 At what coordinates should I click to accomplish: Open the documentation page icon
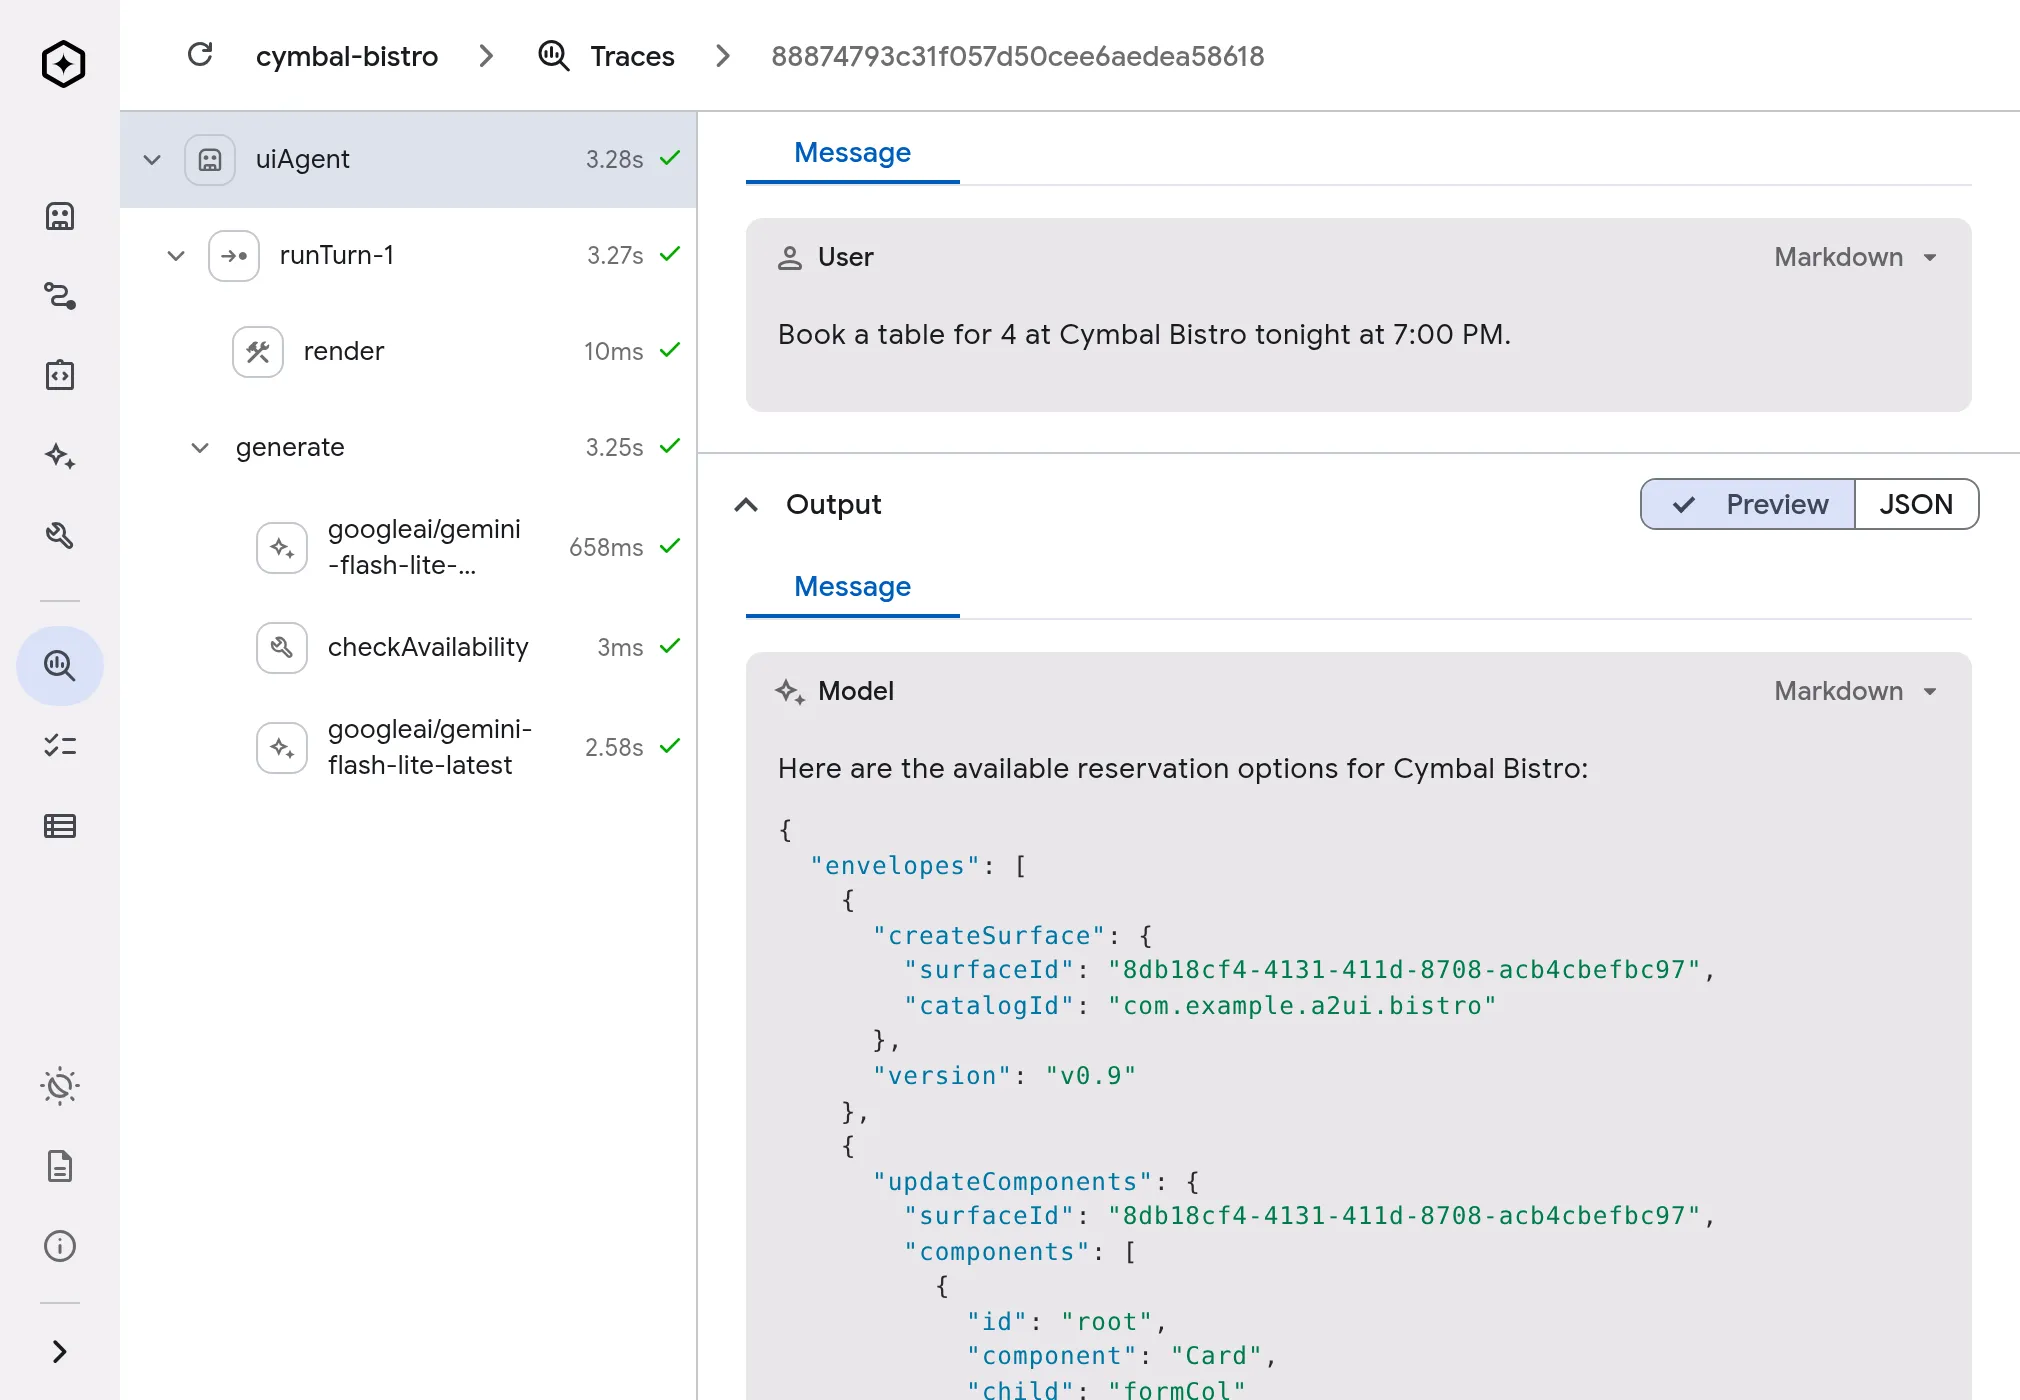point(60,1166)
